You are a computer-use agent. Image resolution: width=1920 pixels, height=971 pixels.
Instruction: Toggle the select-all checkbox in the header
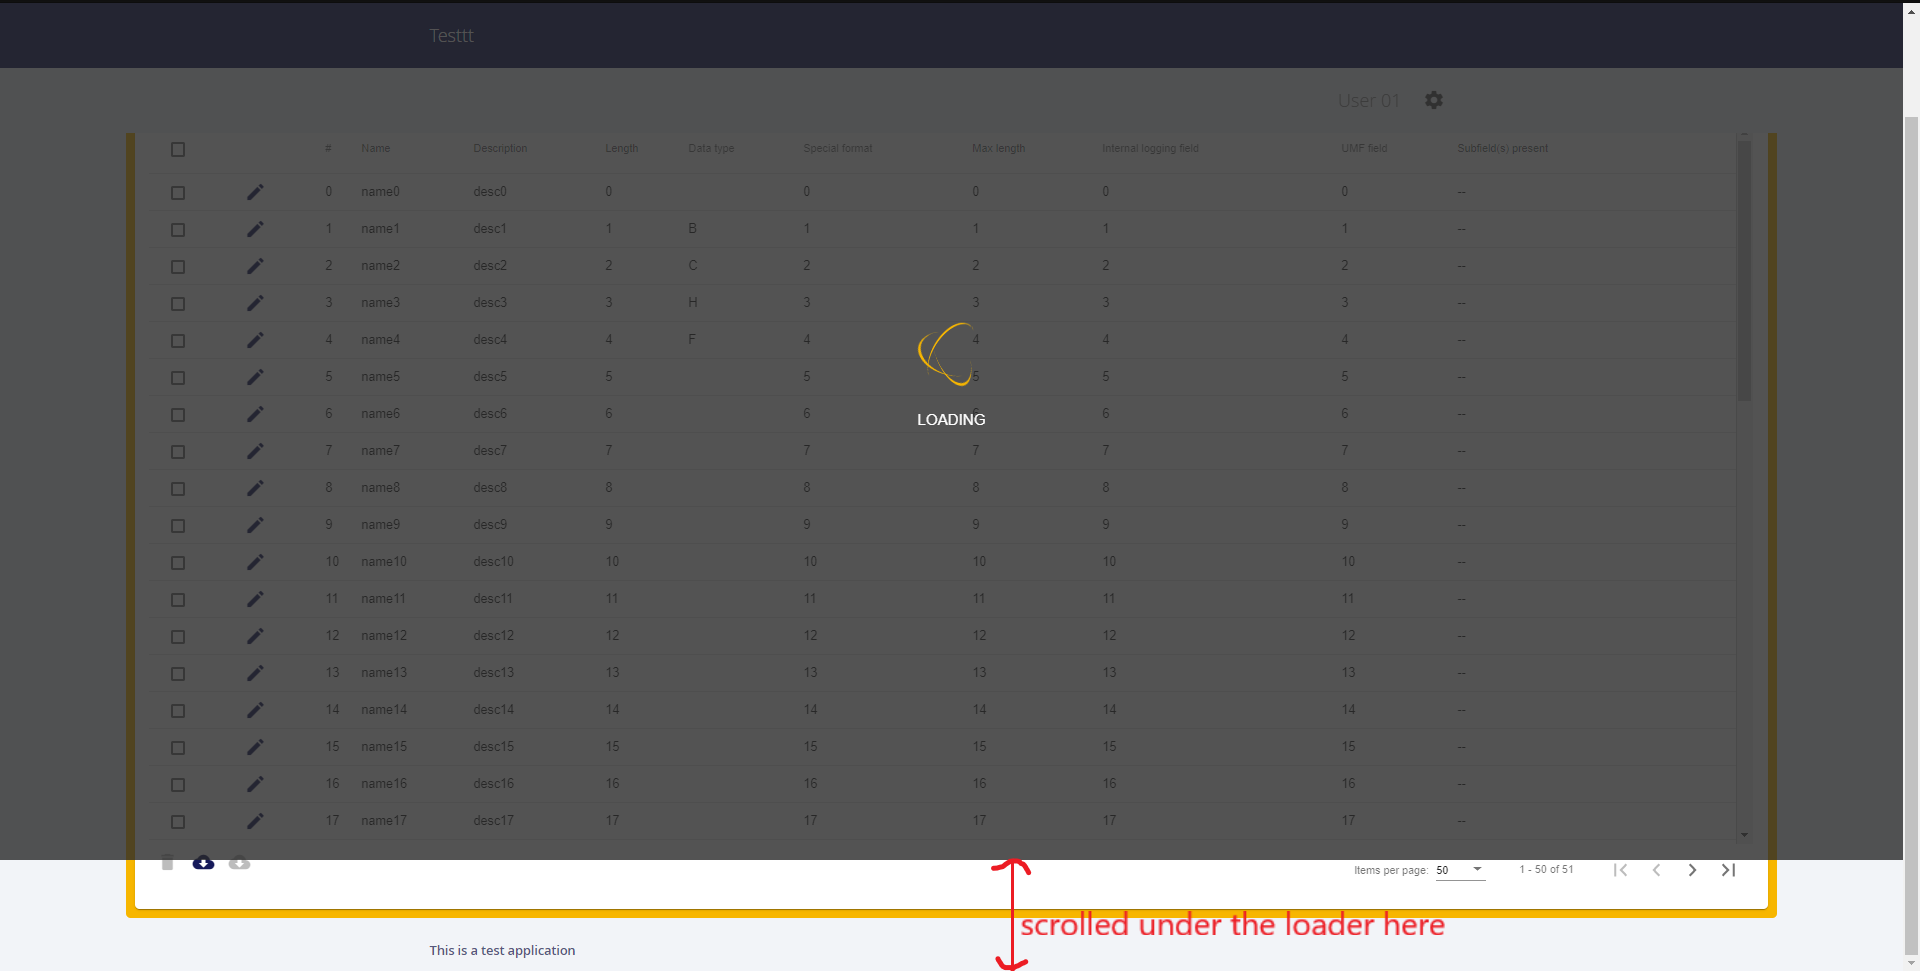click(x=178, y=149)
